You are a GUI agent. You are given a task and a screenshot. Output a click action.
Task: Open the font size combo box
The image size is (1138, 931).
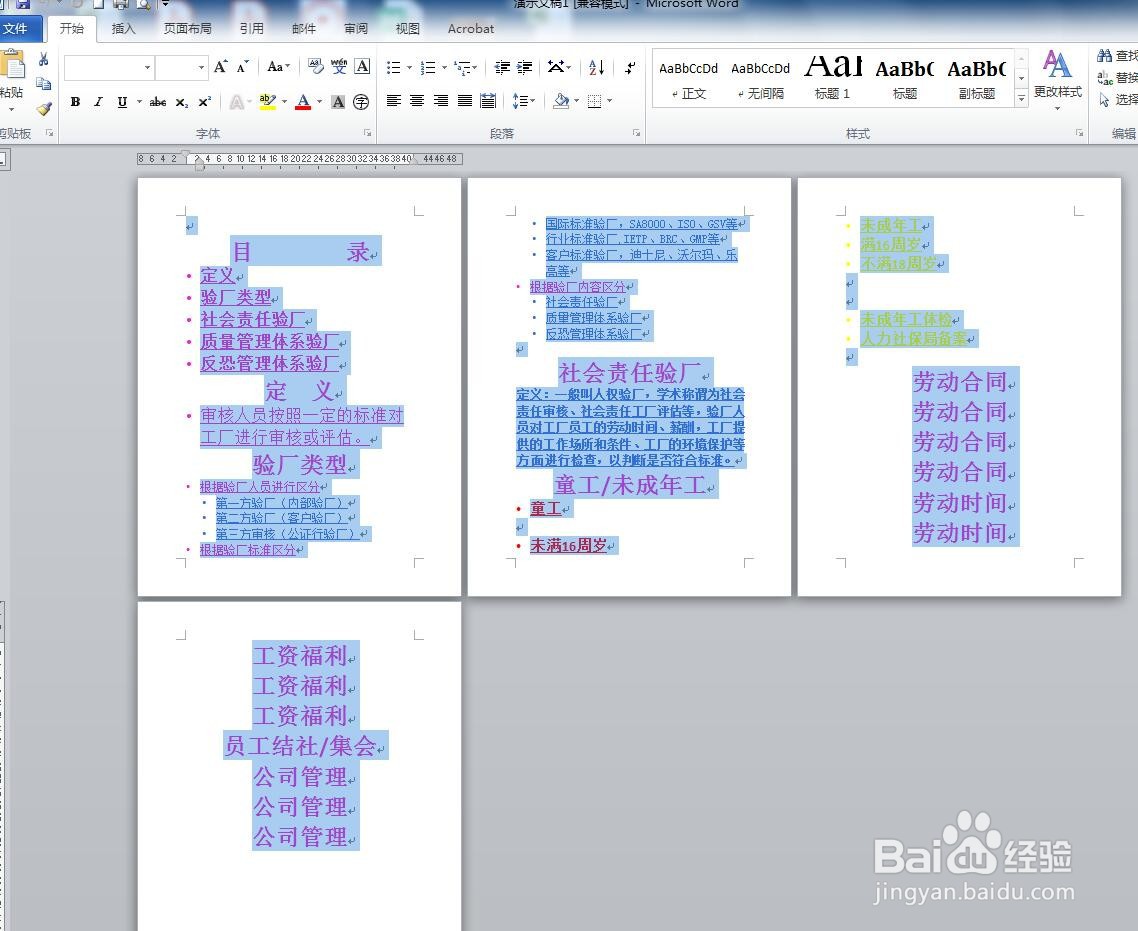(x=181, y=67)
